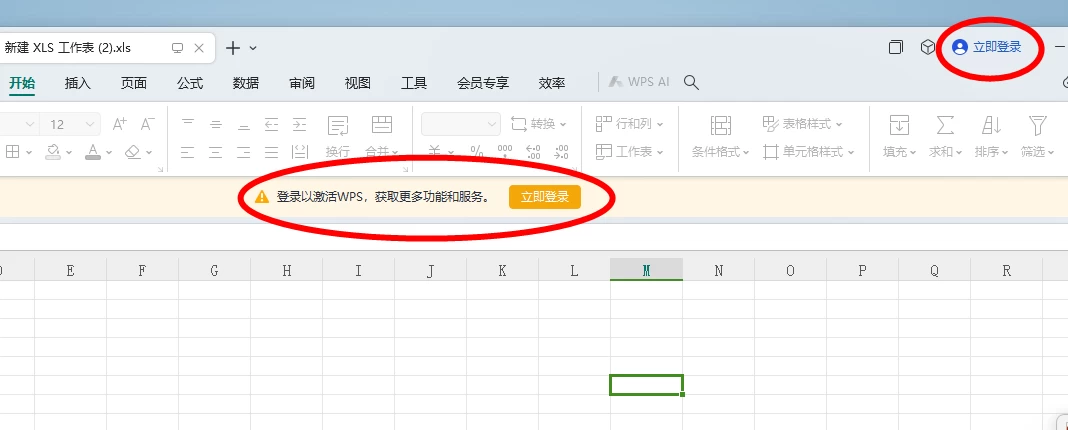Switch to the 公式 tab

[190, 83]
